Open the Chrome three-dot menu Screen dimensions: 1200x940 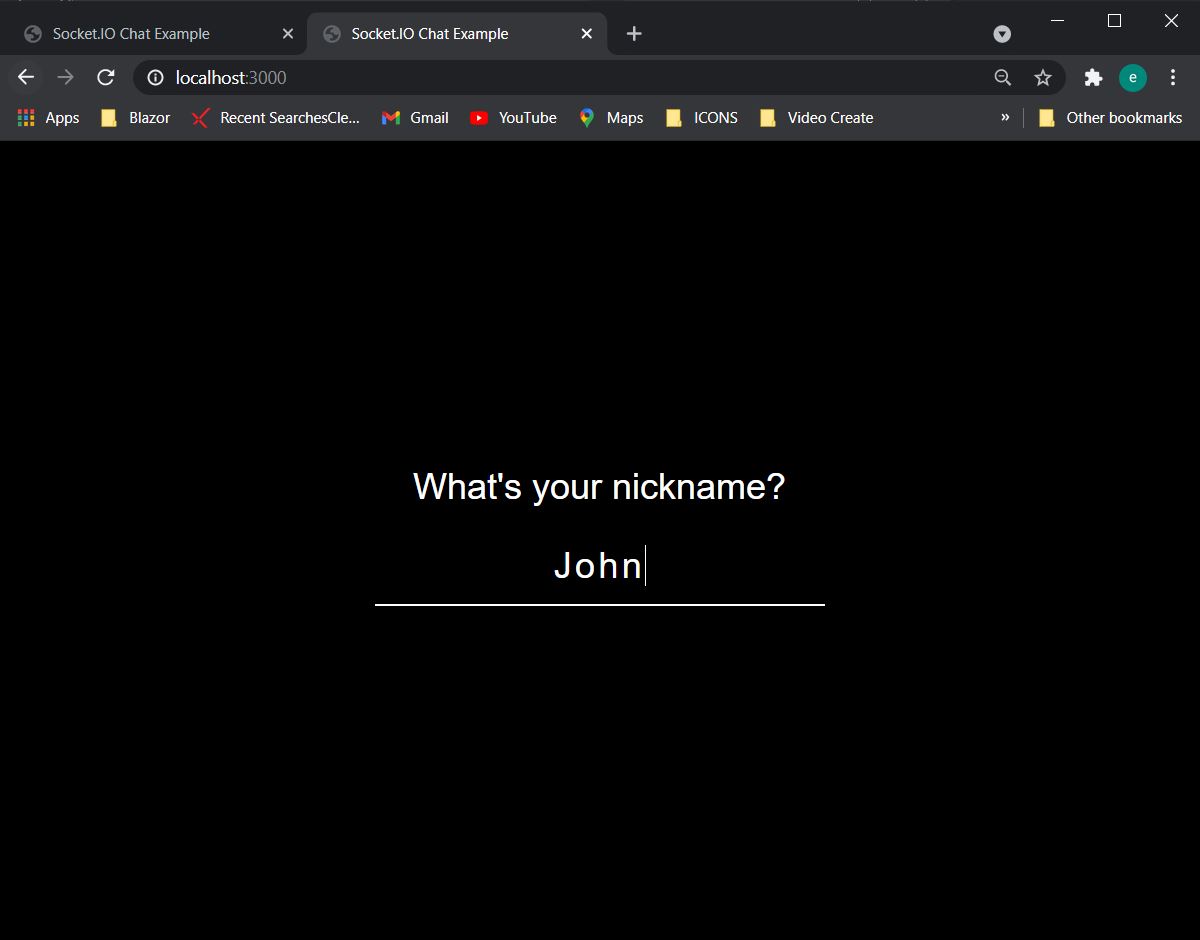(x=1173, y=77)
